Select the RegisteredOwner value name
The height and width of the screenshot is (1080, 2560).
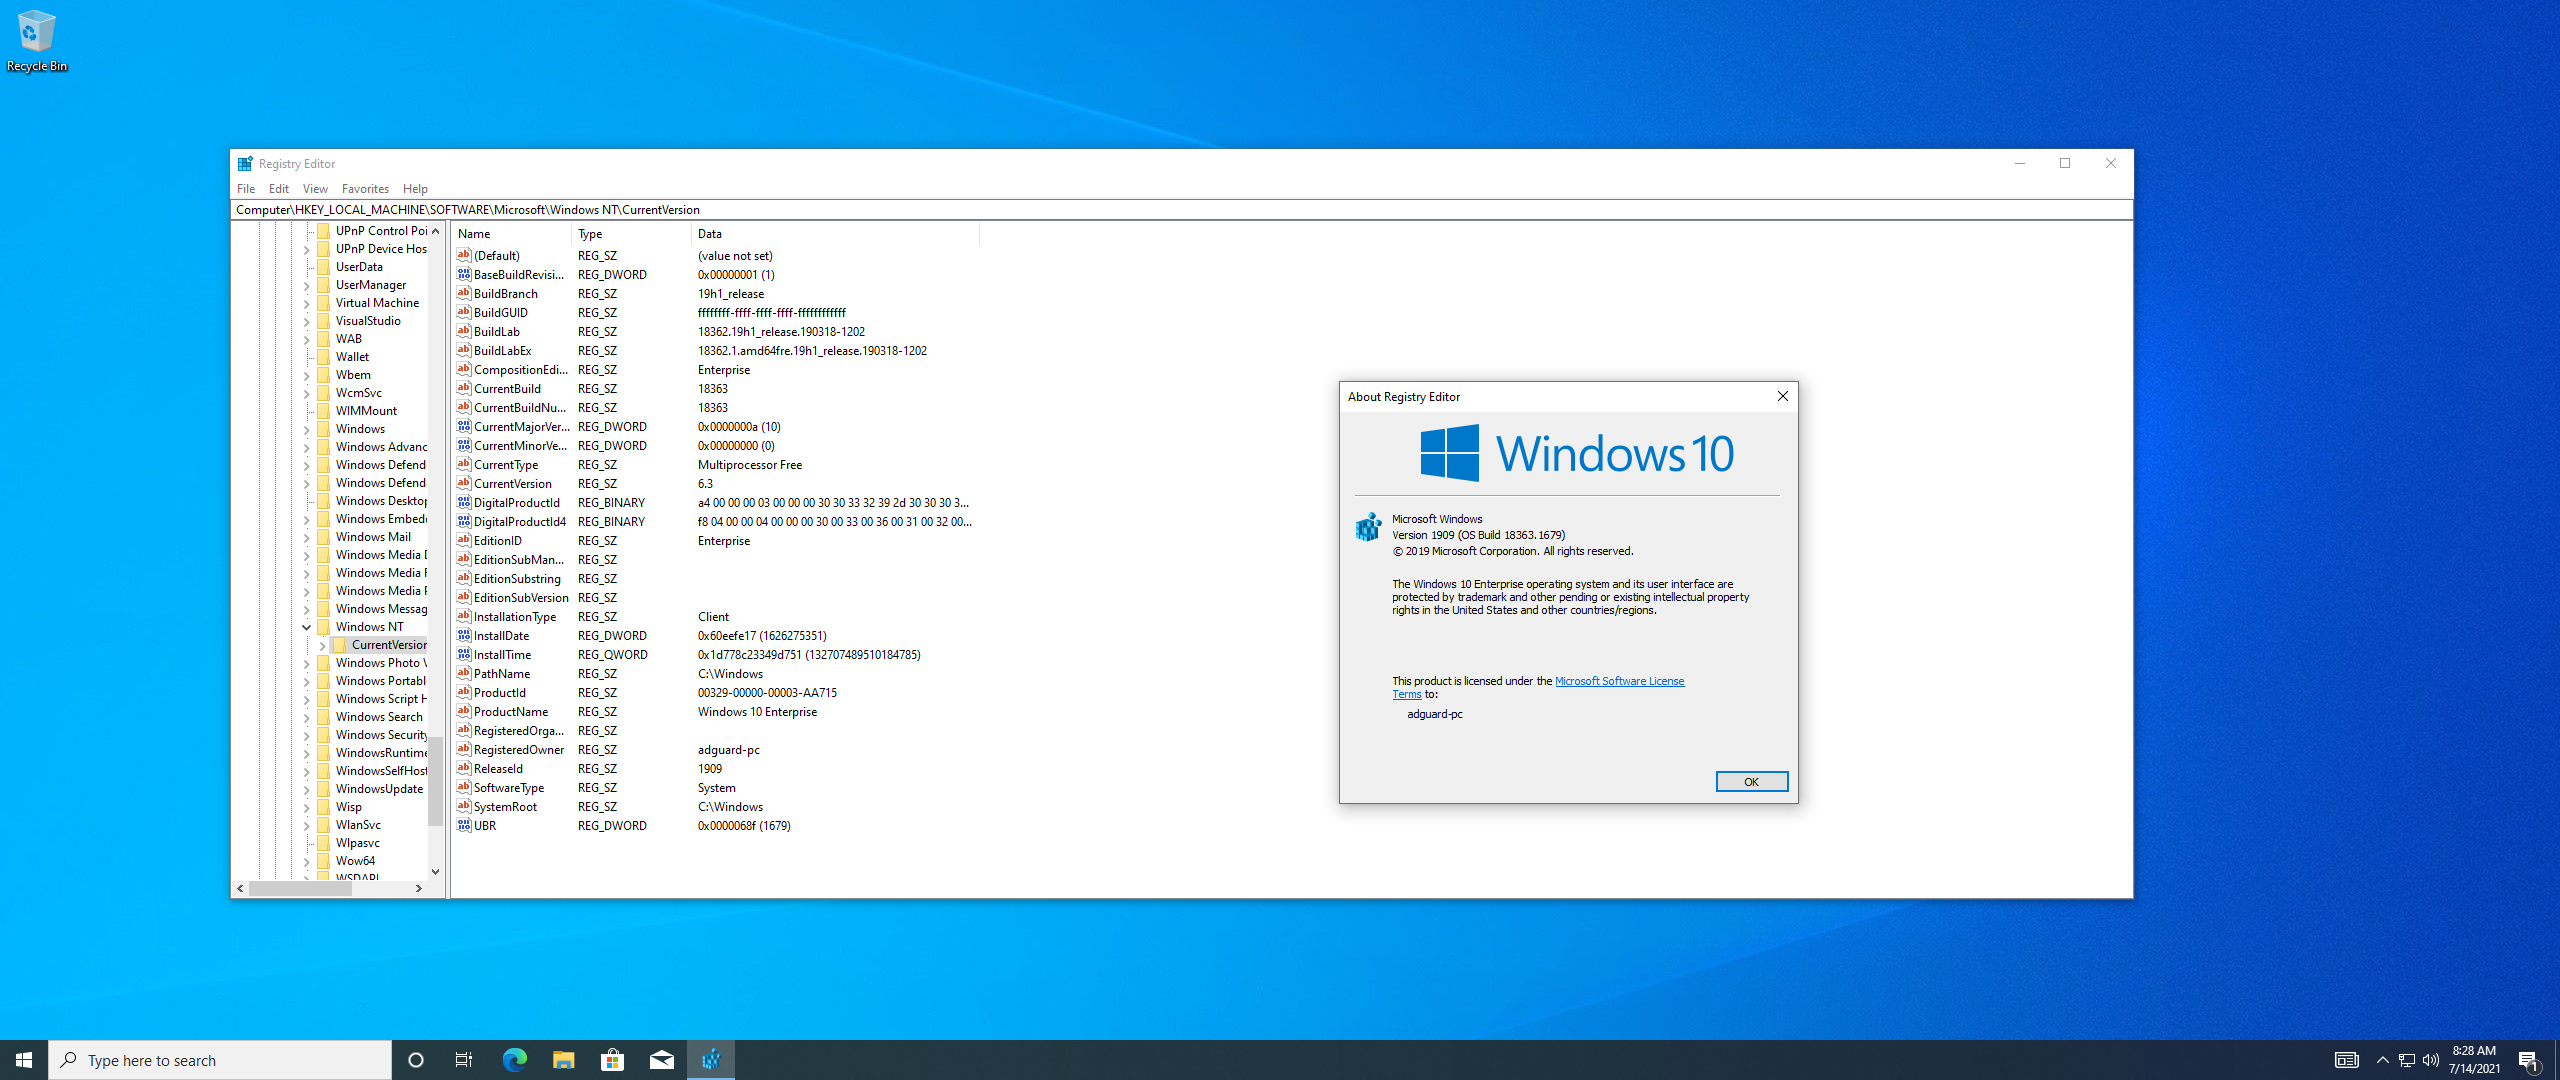click(x=518, y=749)
